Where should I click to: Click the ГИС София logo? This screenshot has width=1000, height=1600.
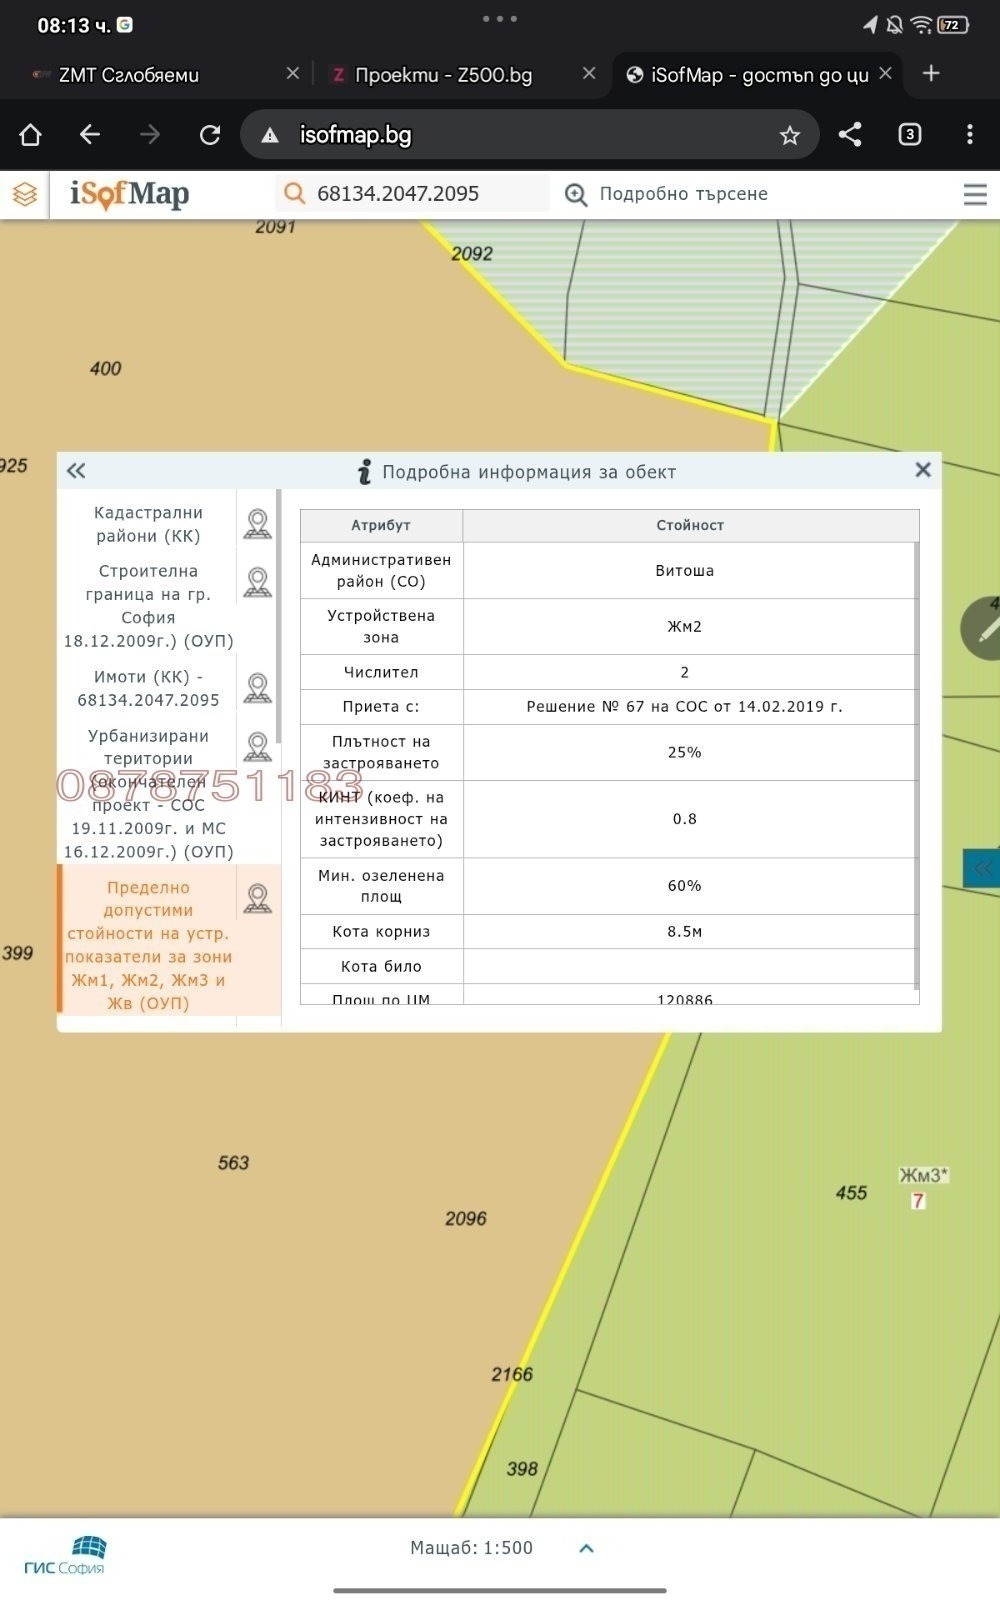pos(65,1556)
